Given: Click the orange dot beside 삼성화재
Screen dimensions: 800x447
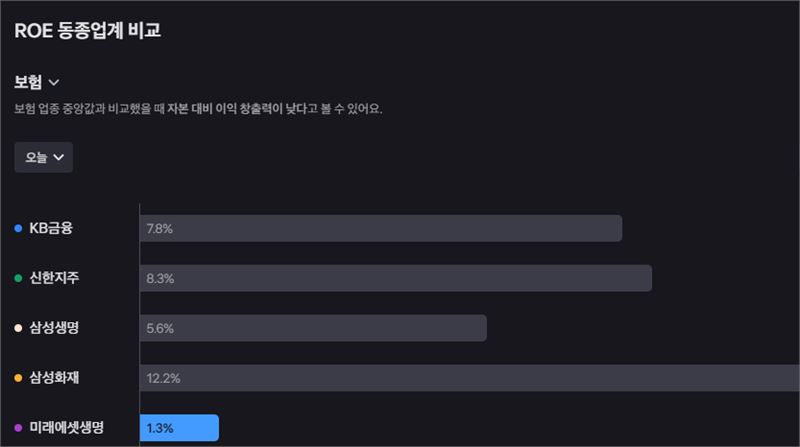Looking at the screenshot, I should pos(18,378).
